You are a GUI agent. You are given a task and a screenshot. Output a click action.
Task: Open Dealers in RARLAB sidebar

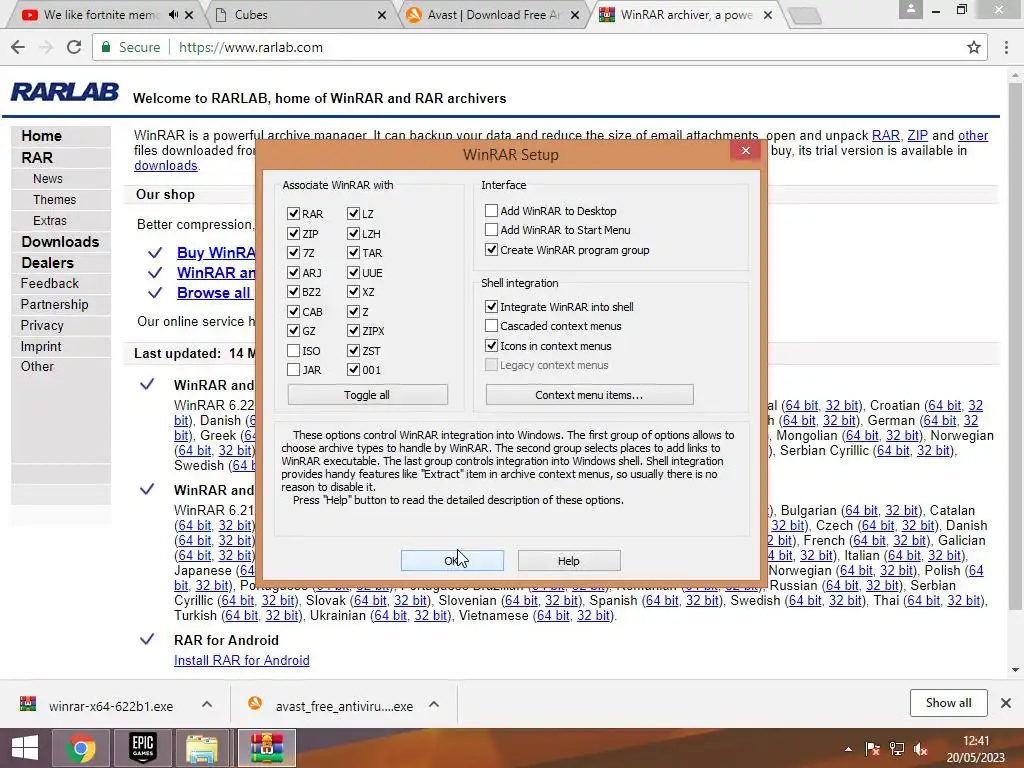click(47, 263)
